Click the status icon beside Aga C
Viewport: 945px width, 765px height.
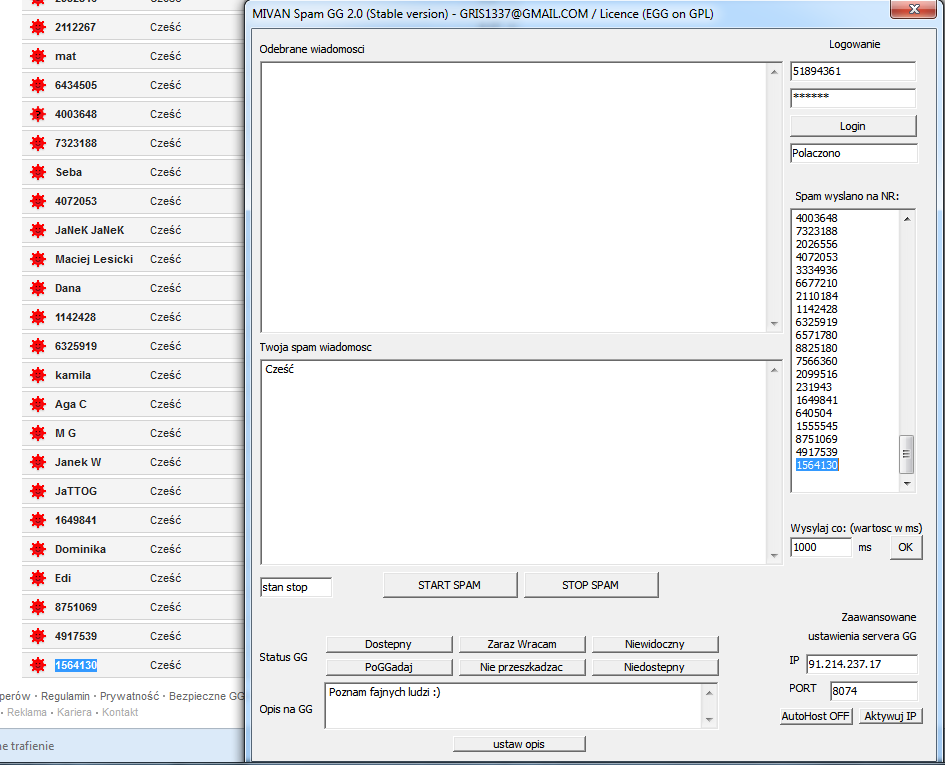pos(38,404)
